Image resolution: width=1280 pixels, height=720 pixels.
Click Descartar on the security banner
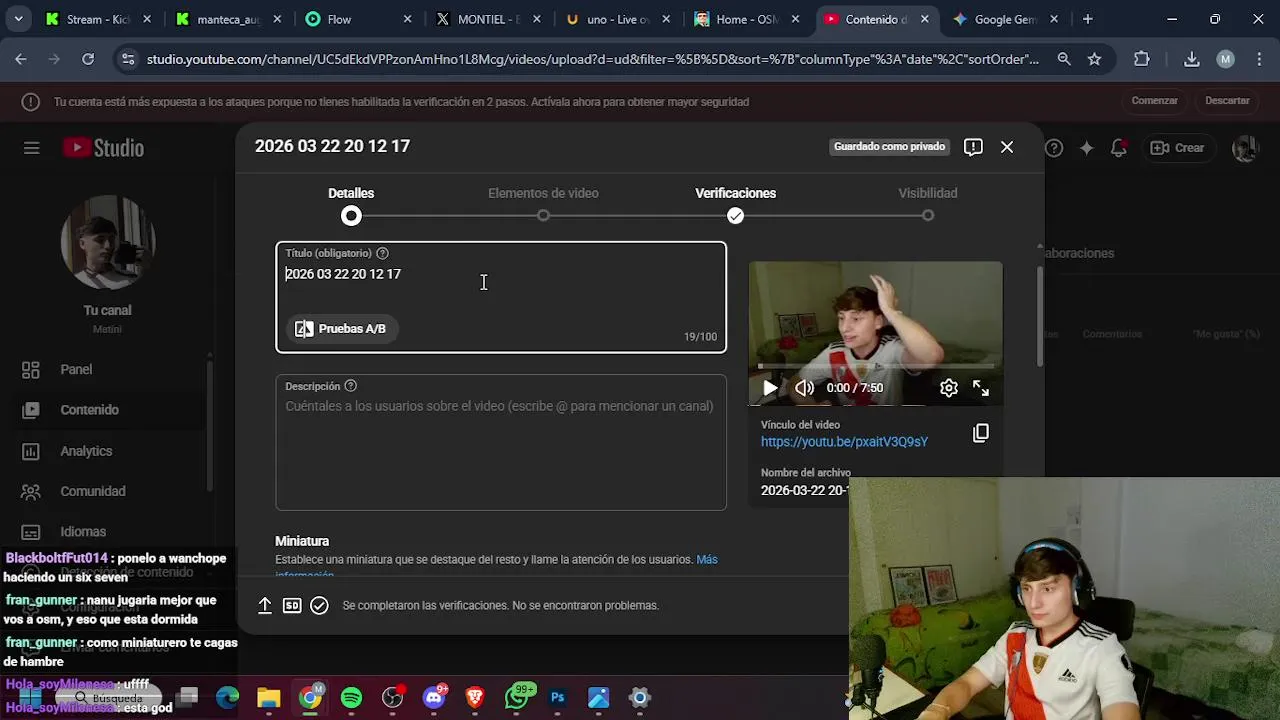[x=1227, y=101]
